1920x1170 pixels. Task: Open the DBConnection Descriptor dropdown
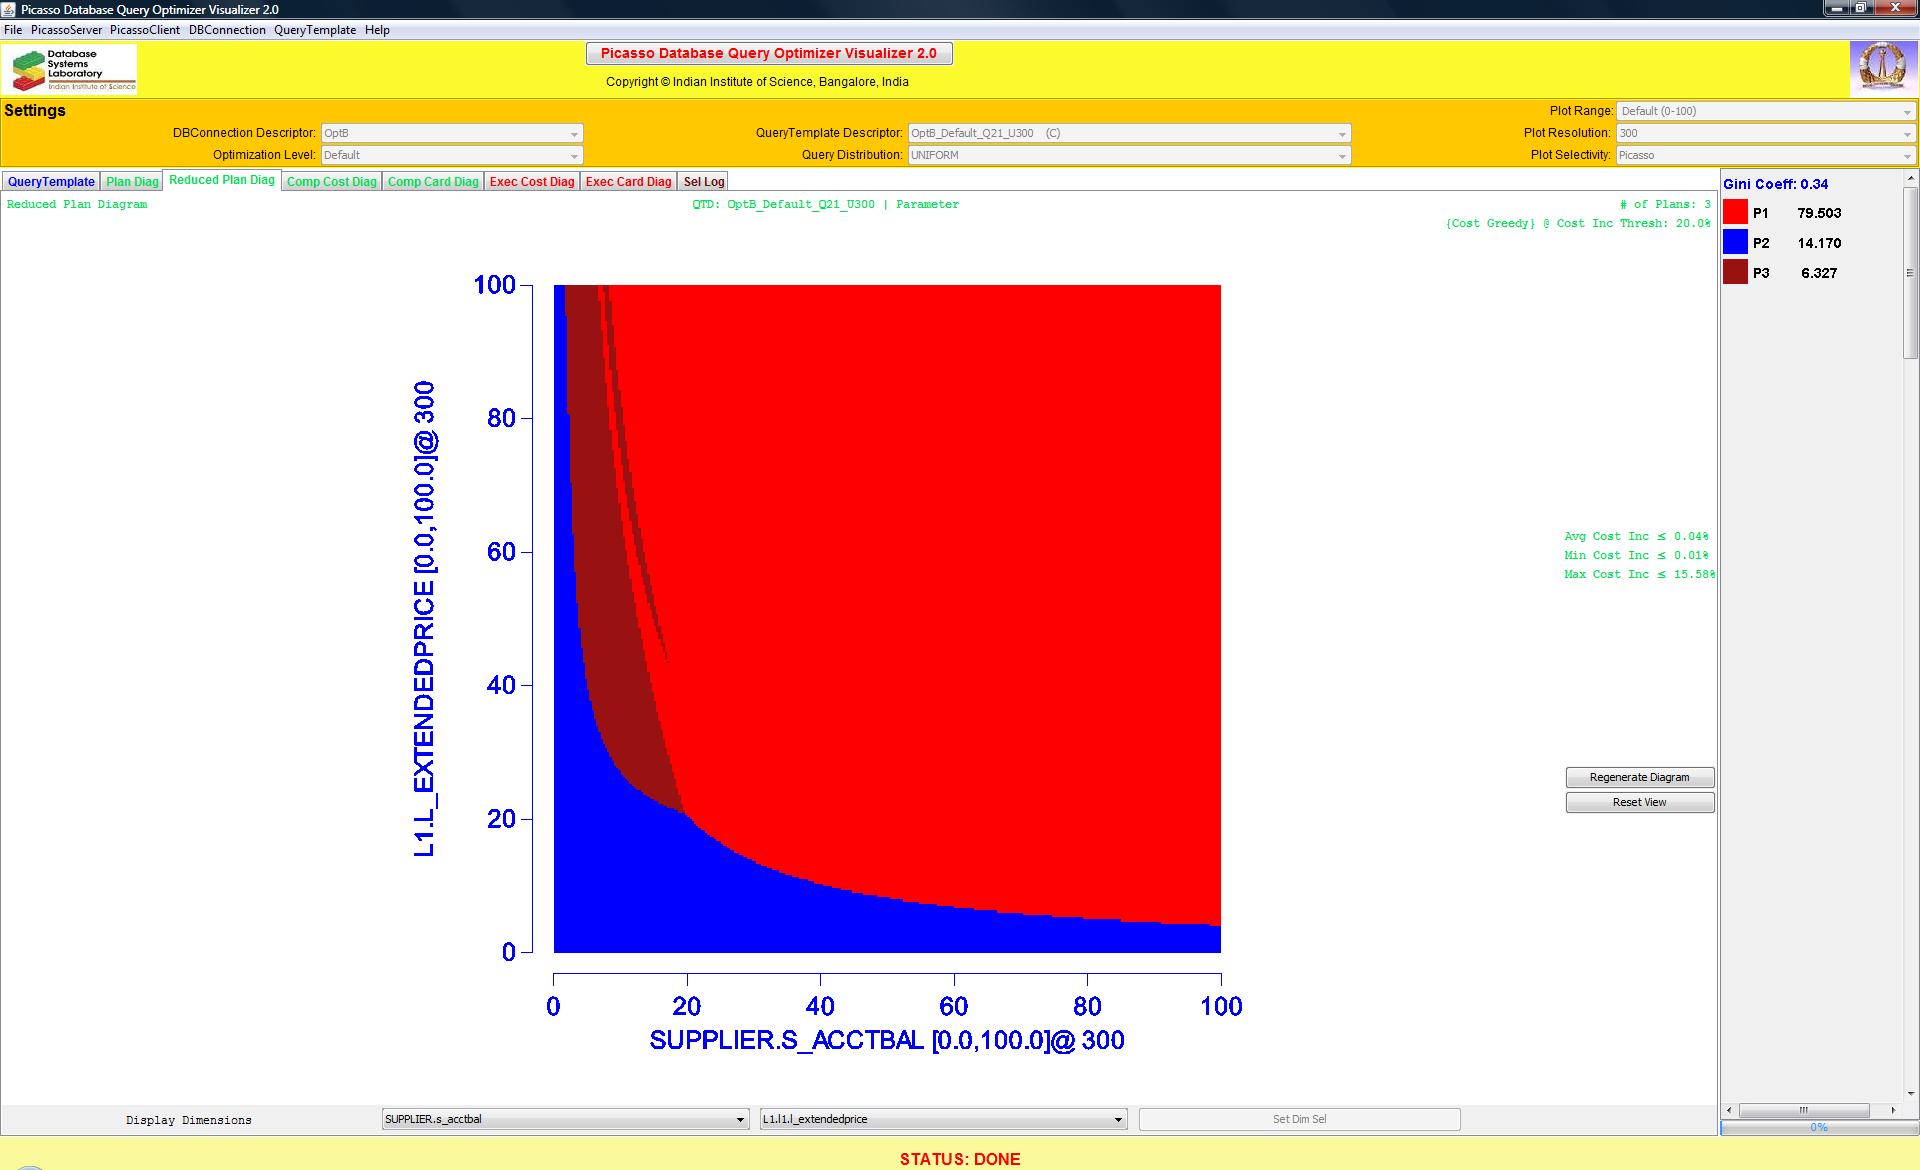point(451,133)
